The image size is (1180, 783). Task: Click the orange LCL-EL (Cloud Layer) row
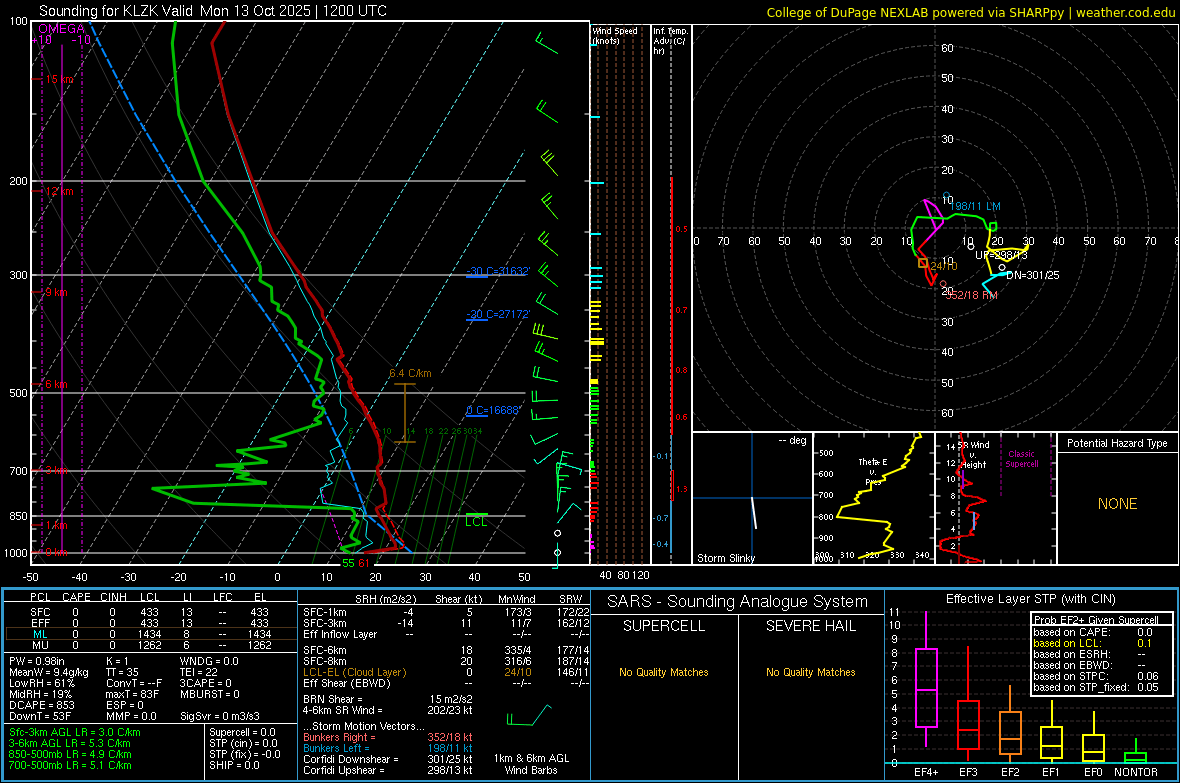tap(446, 672)
